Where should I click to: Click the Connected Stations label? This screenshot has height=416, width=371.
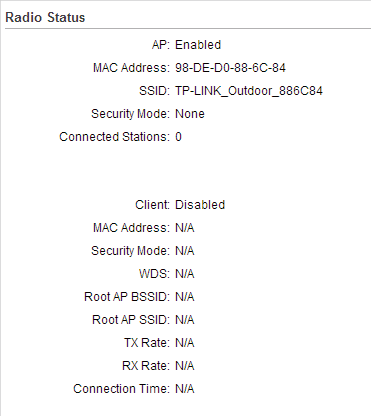(x=114, y=137)
